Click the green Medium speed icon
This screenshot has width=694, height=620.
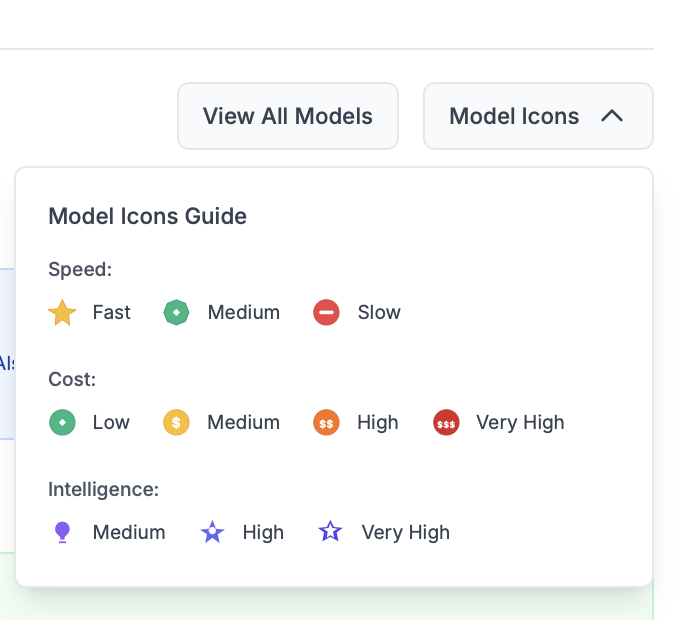[x=176, y=313]
